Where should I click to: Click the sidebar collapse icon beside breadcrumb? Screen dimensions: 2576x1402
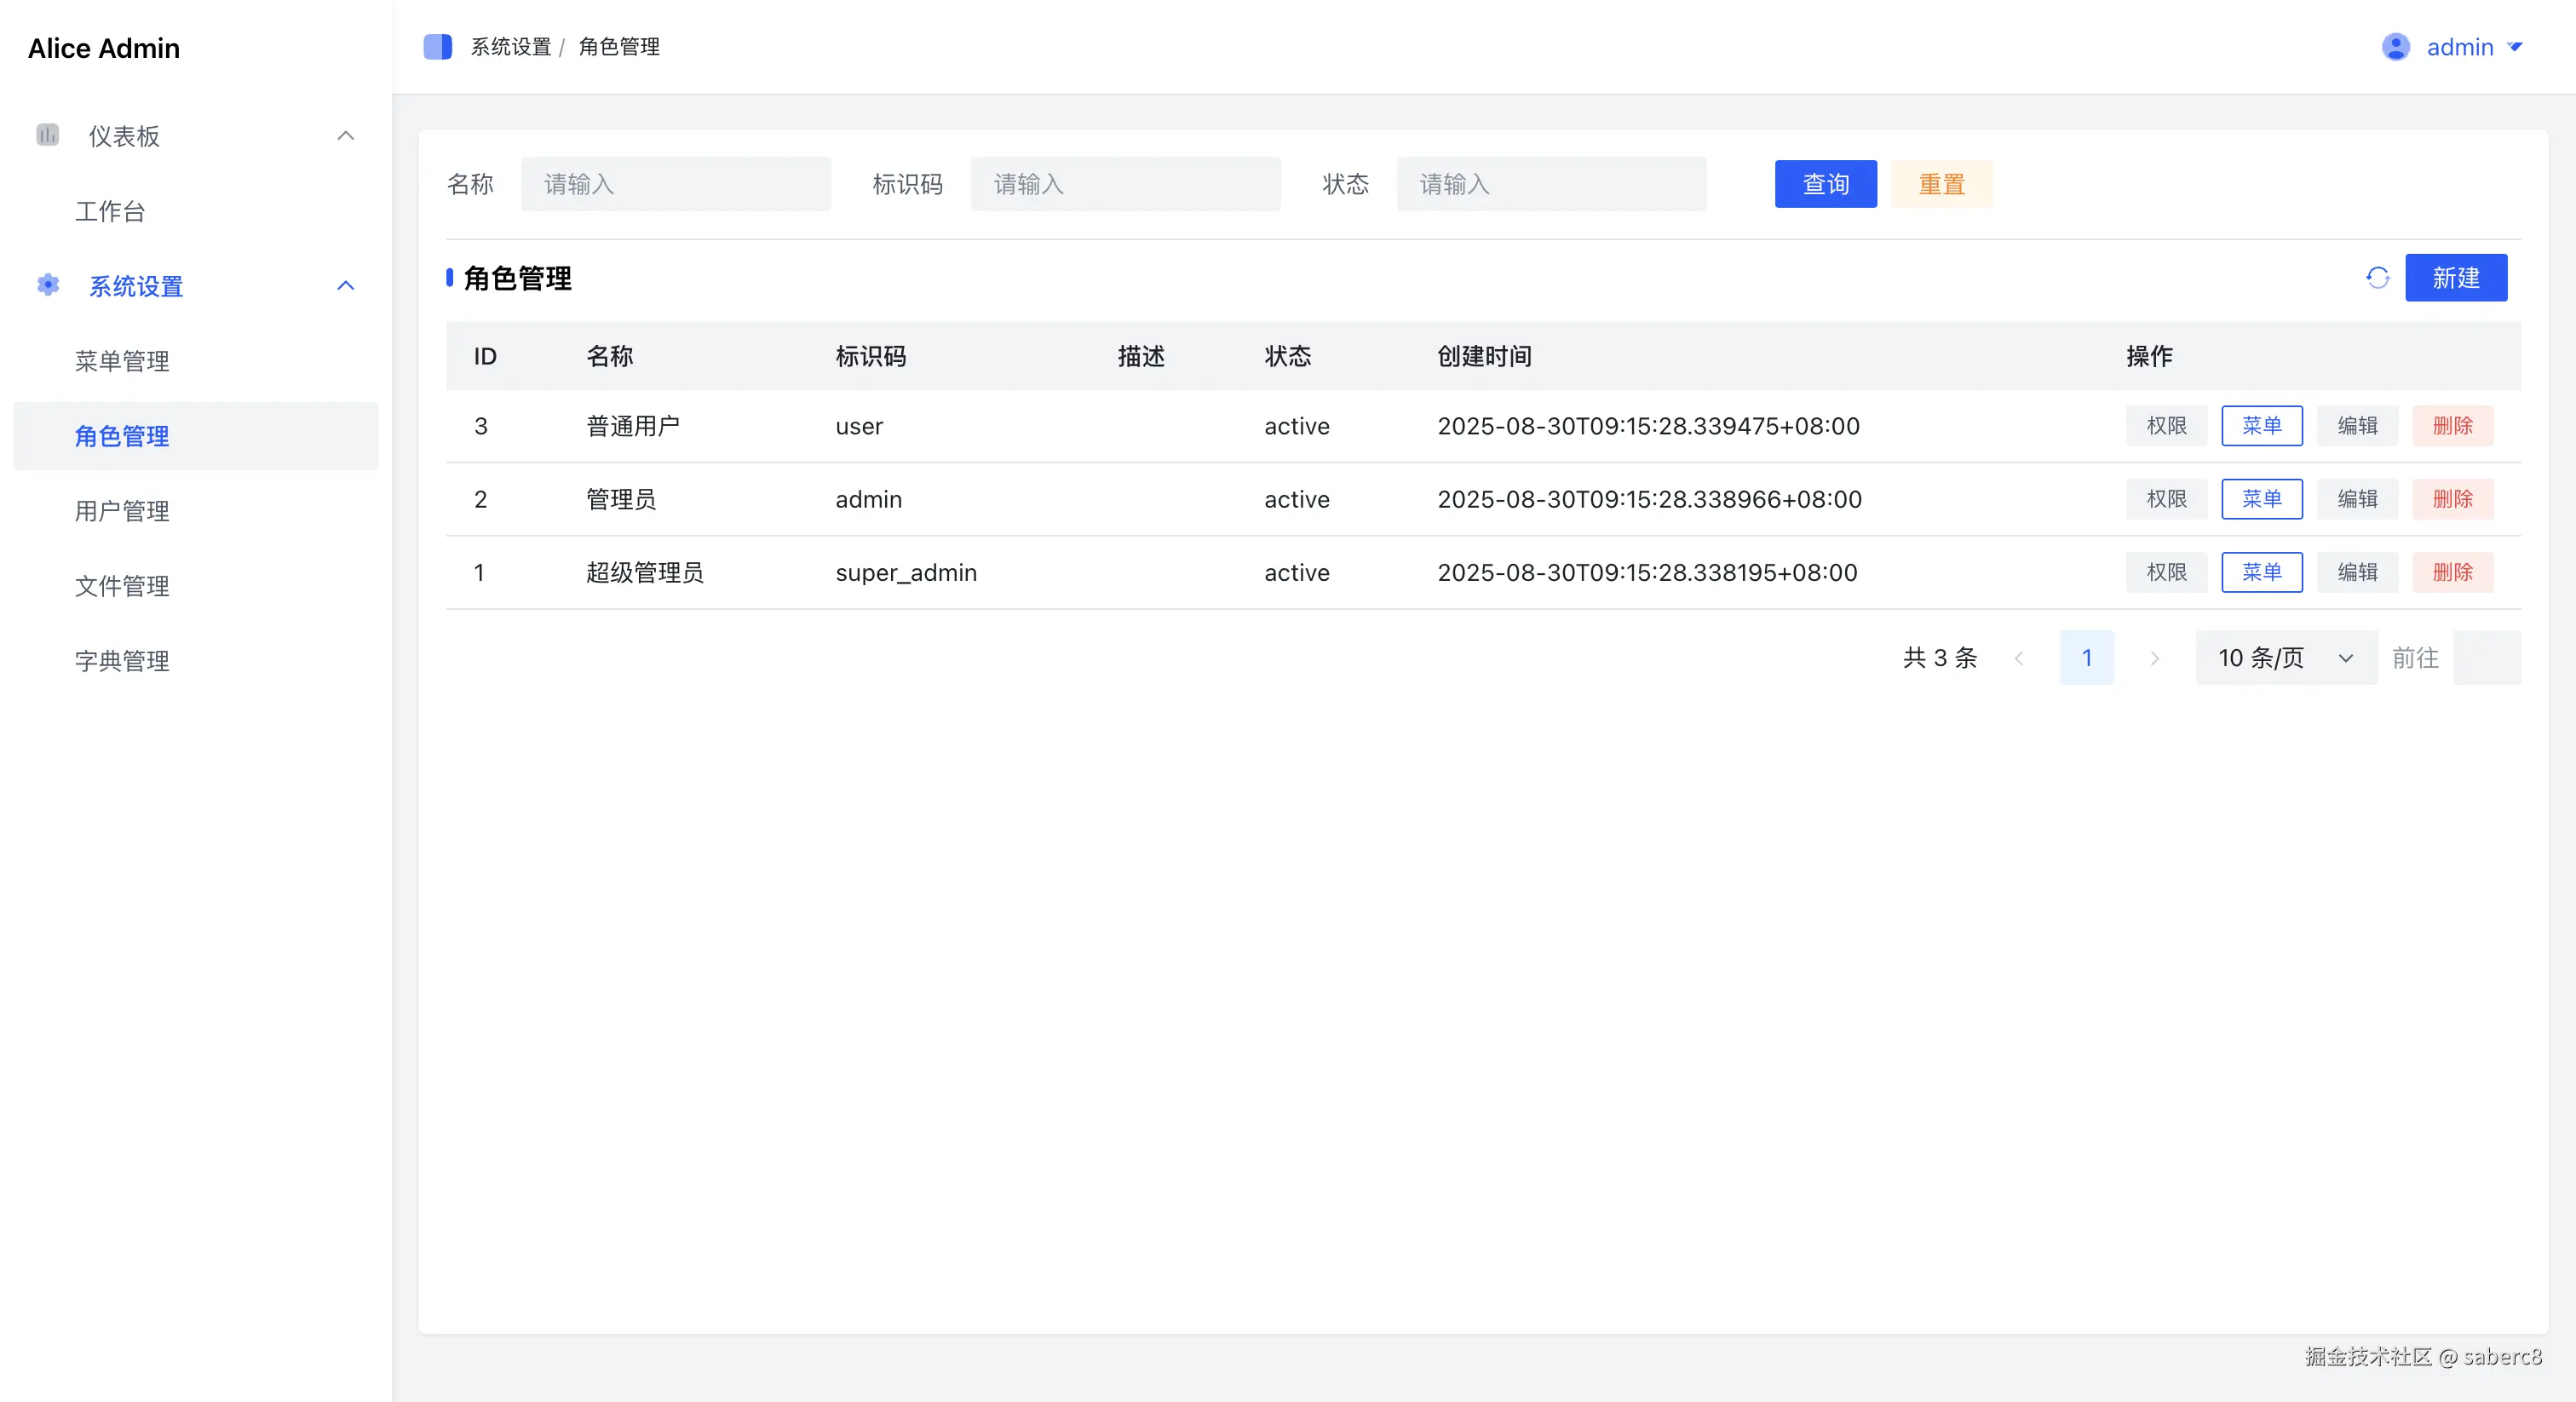point(437,47)
